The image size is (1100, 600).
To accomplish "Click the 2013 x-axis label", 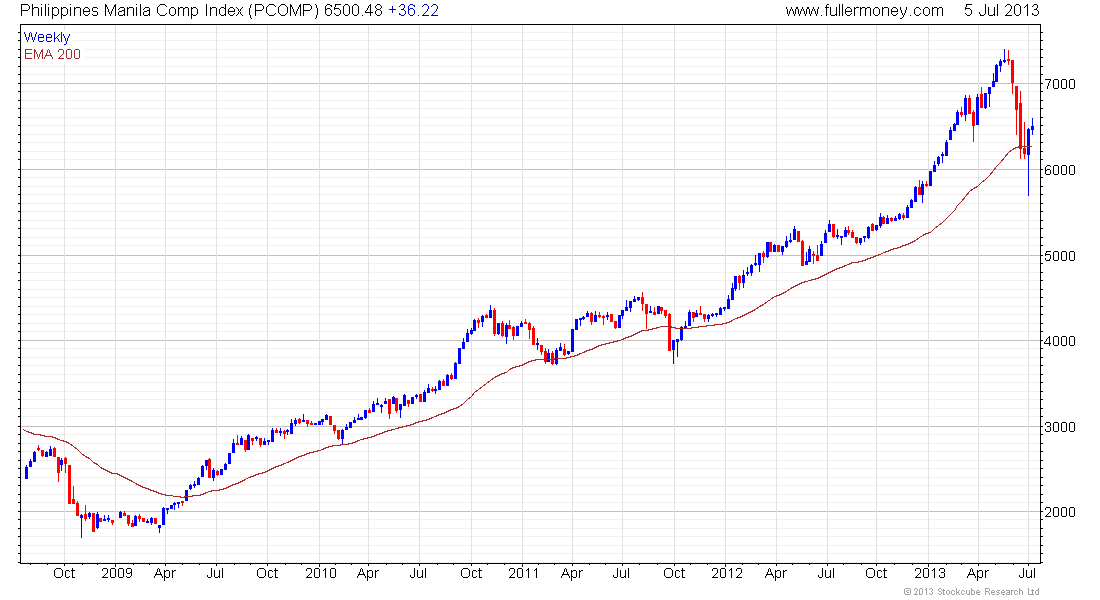I will [930, 573].
